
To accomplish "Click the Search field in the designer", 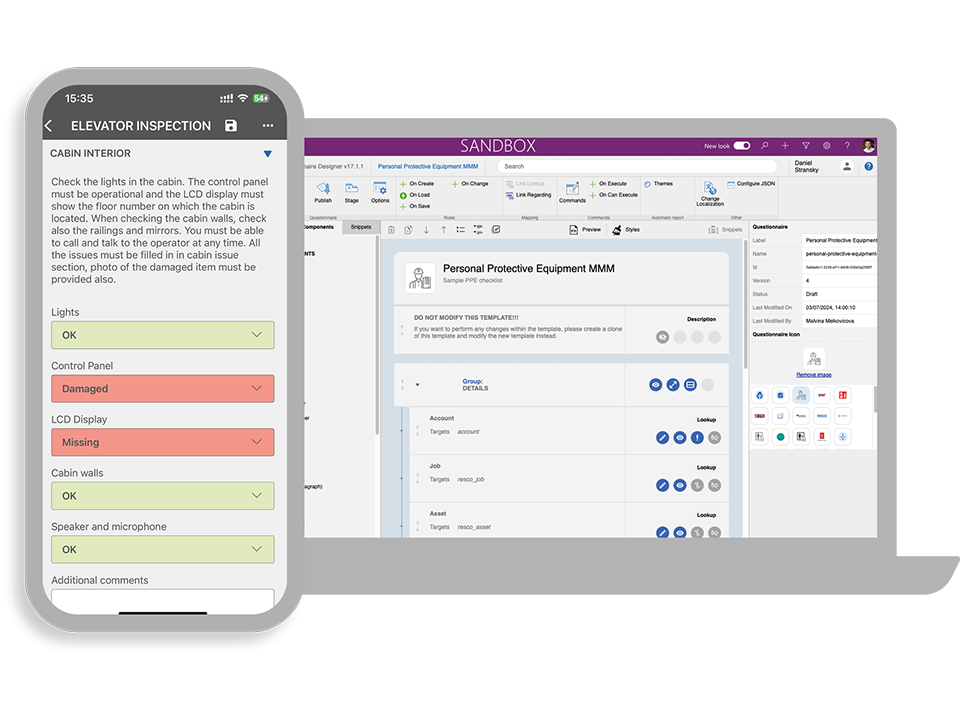I will point(637,167).
